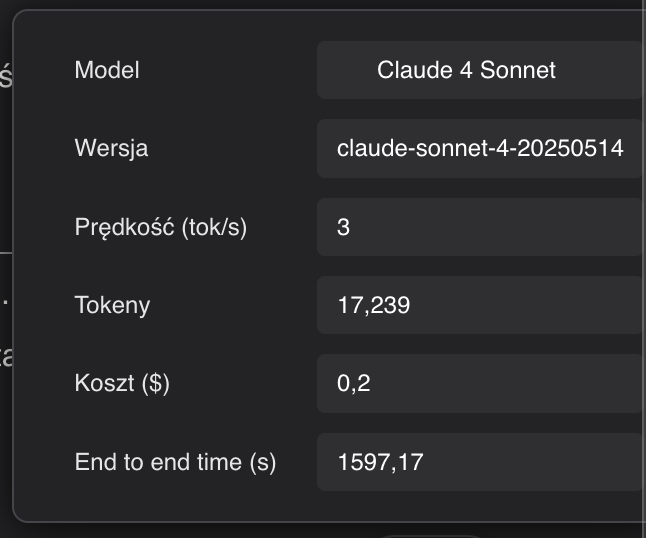The width and height of the screenshot is (646, 538).
Task: Select the claude-sonnet-4-20250514 version field
Action: (x=480, y=148)
